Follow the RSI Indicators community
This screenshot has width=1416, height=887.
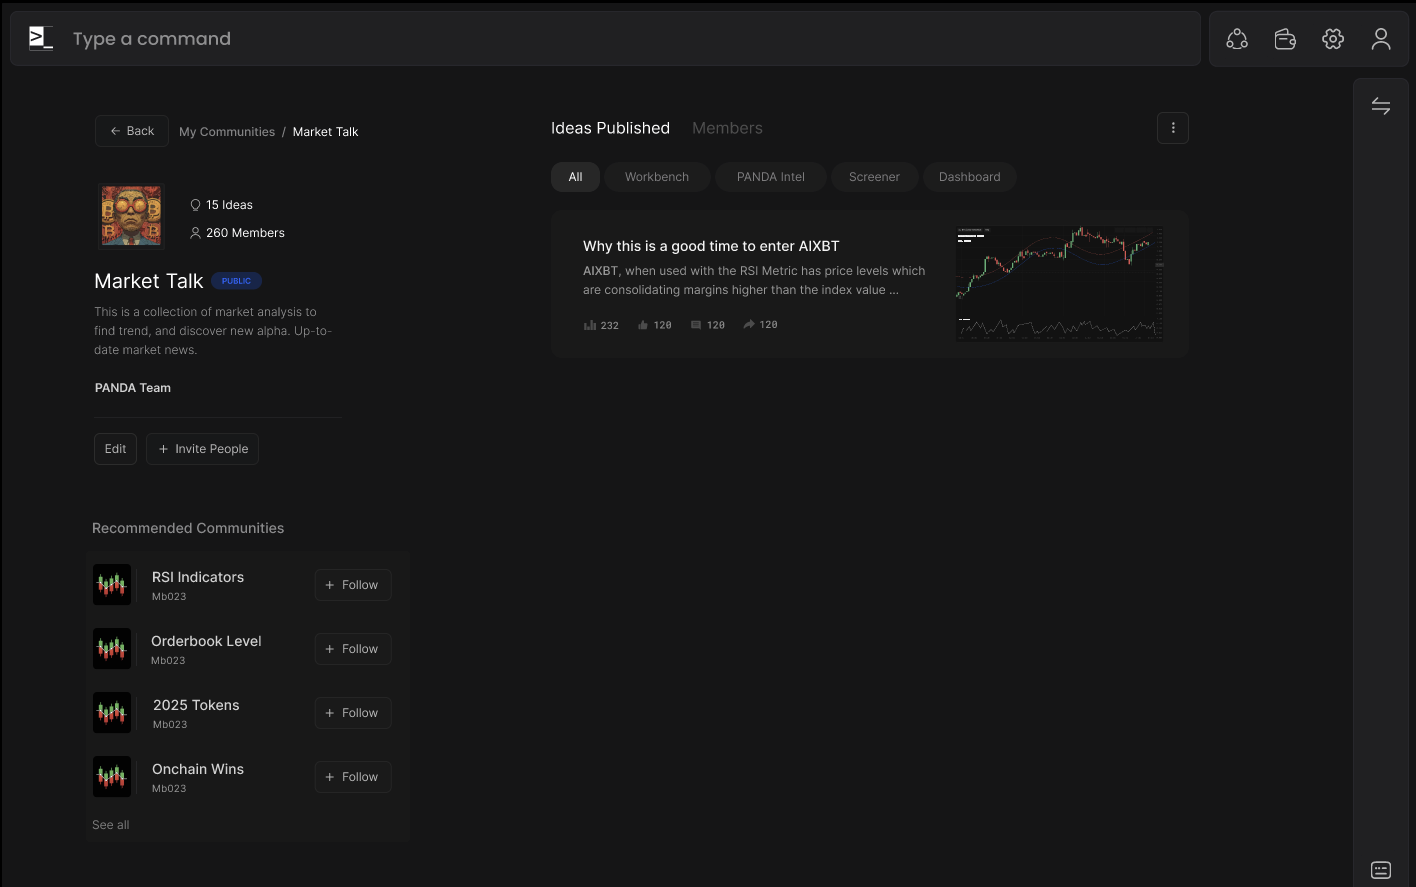[x=352, y=585]
